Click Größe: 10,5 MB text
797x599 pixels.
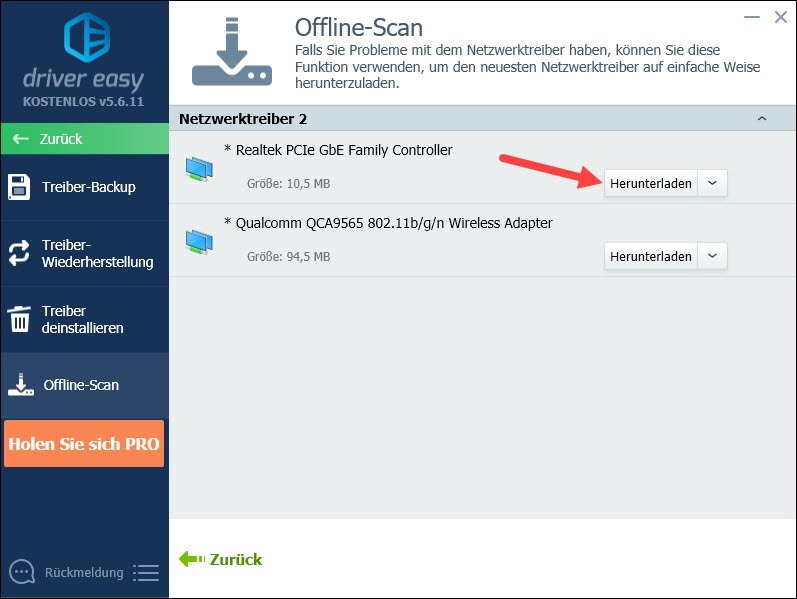tap(288, 184)
